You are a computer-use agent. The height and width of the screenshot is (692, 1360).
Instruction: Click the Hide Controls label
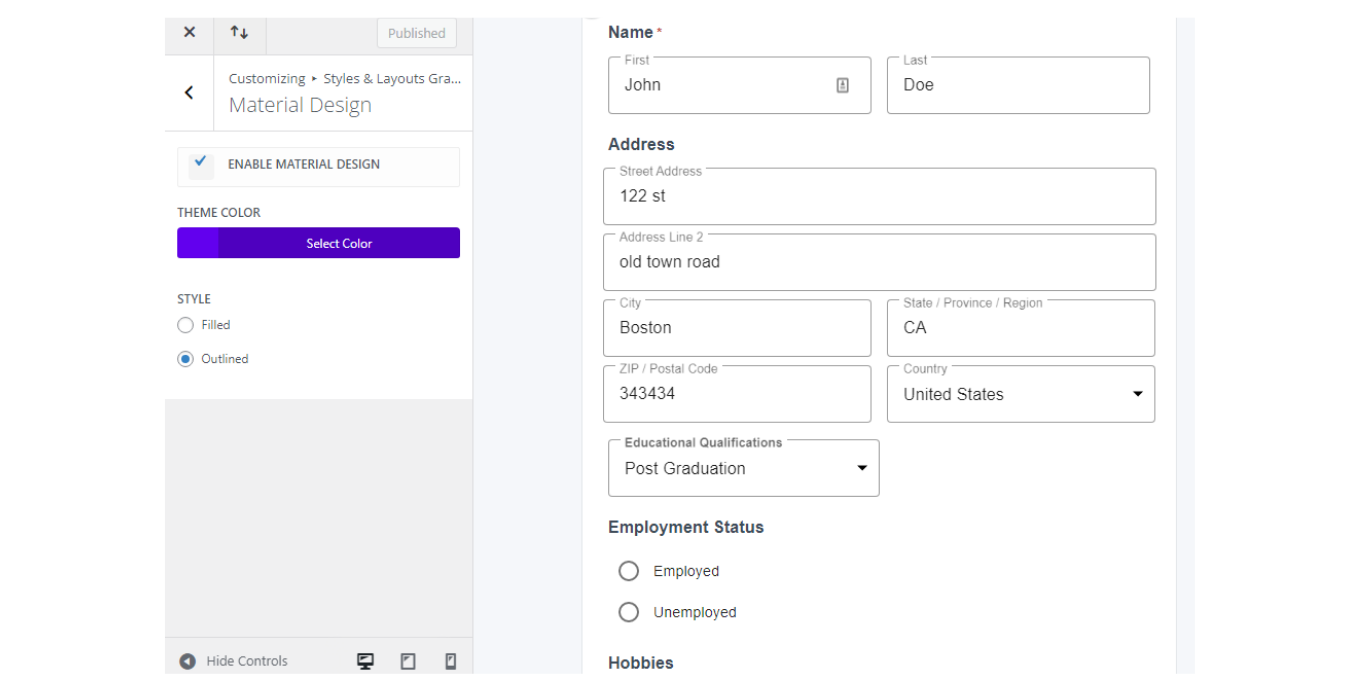click(x=246, y=660)
